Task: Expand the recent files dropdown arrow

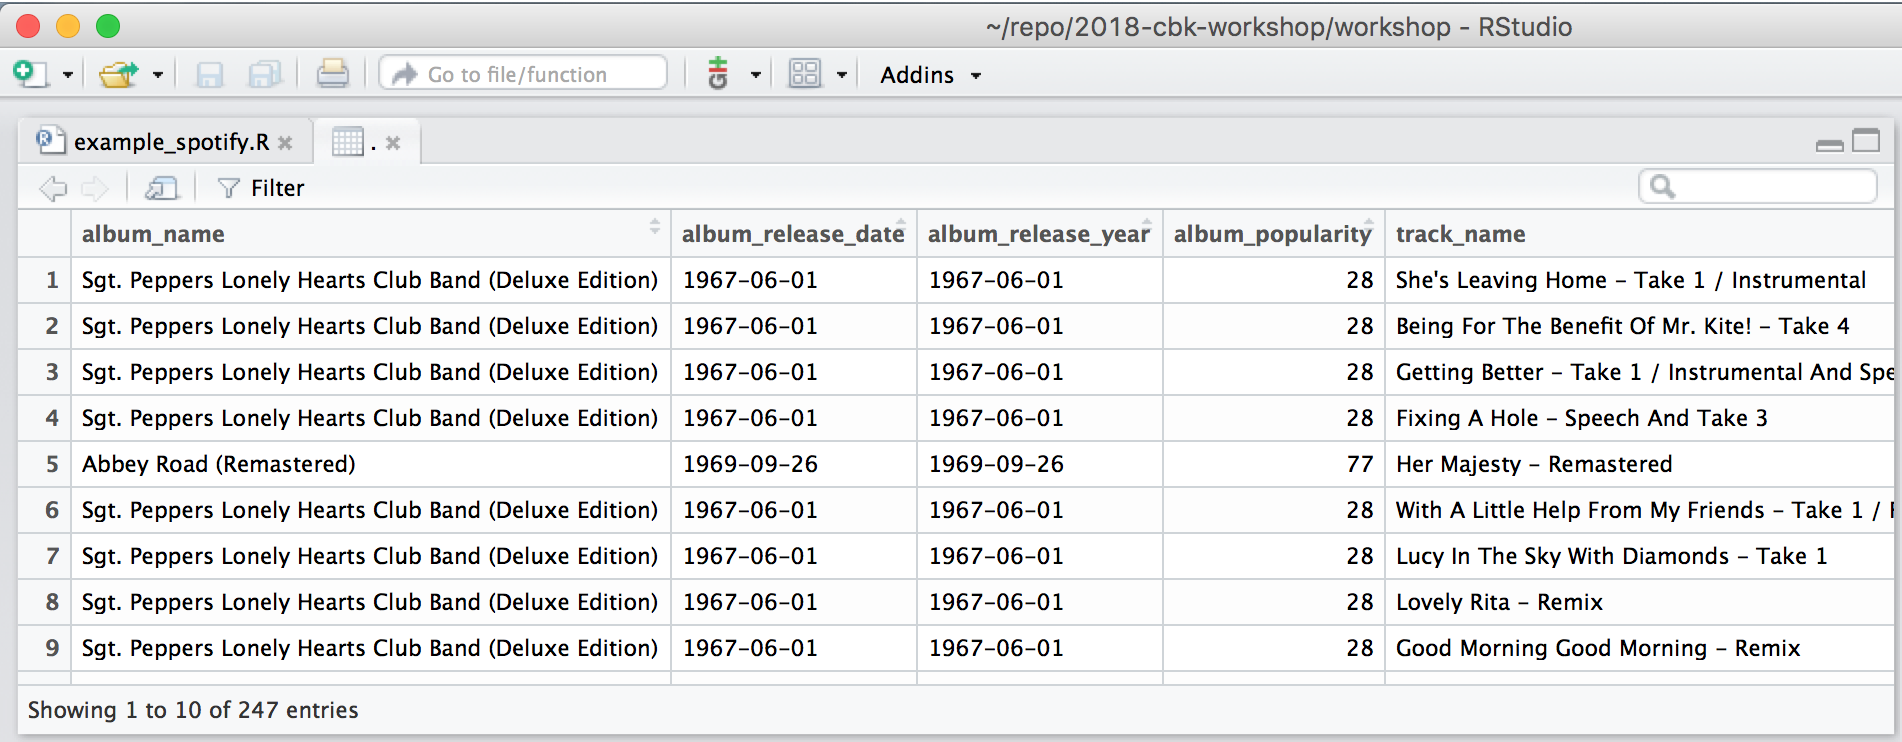Action: (158, 75)
